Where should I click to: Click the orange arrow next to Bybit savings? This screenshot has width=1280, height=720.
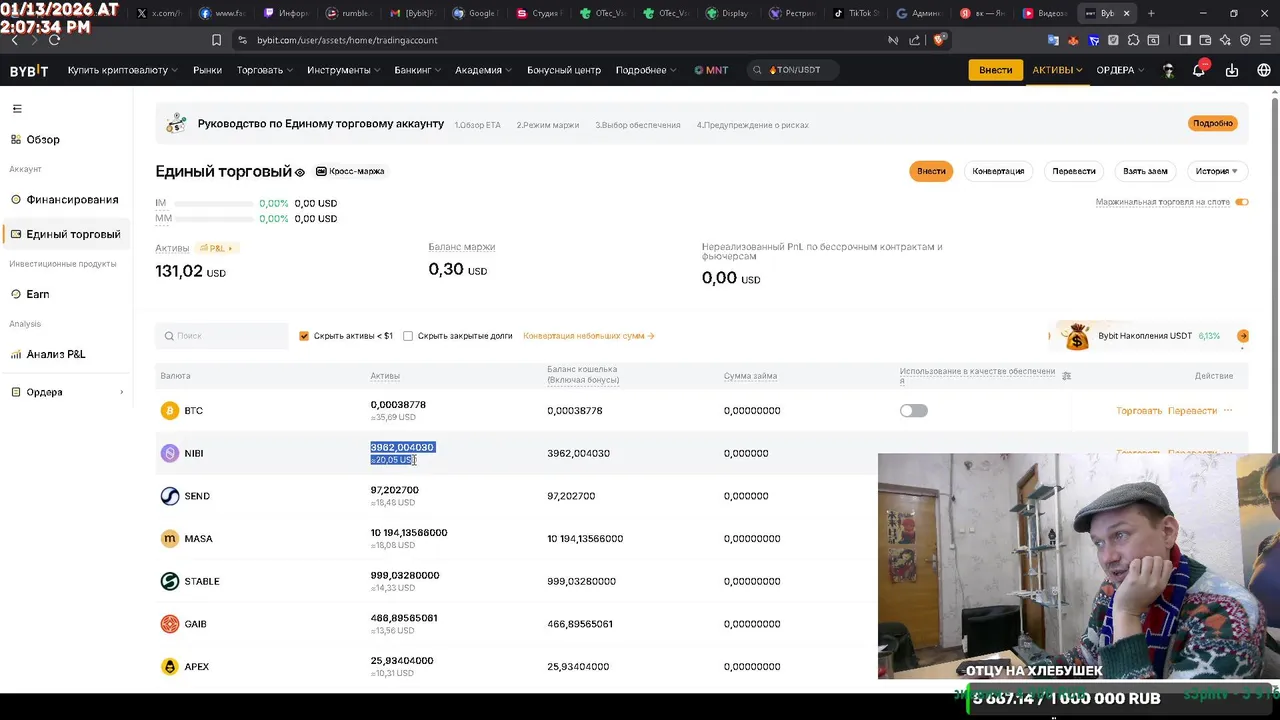1243,336
